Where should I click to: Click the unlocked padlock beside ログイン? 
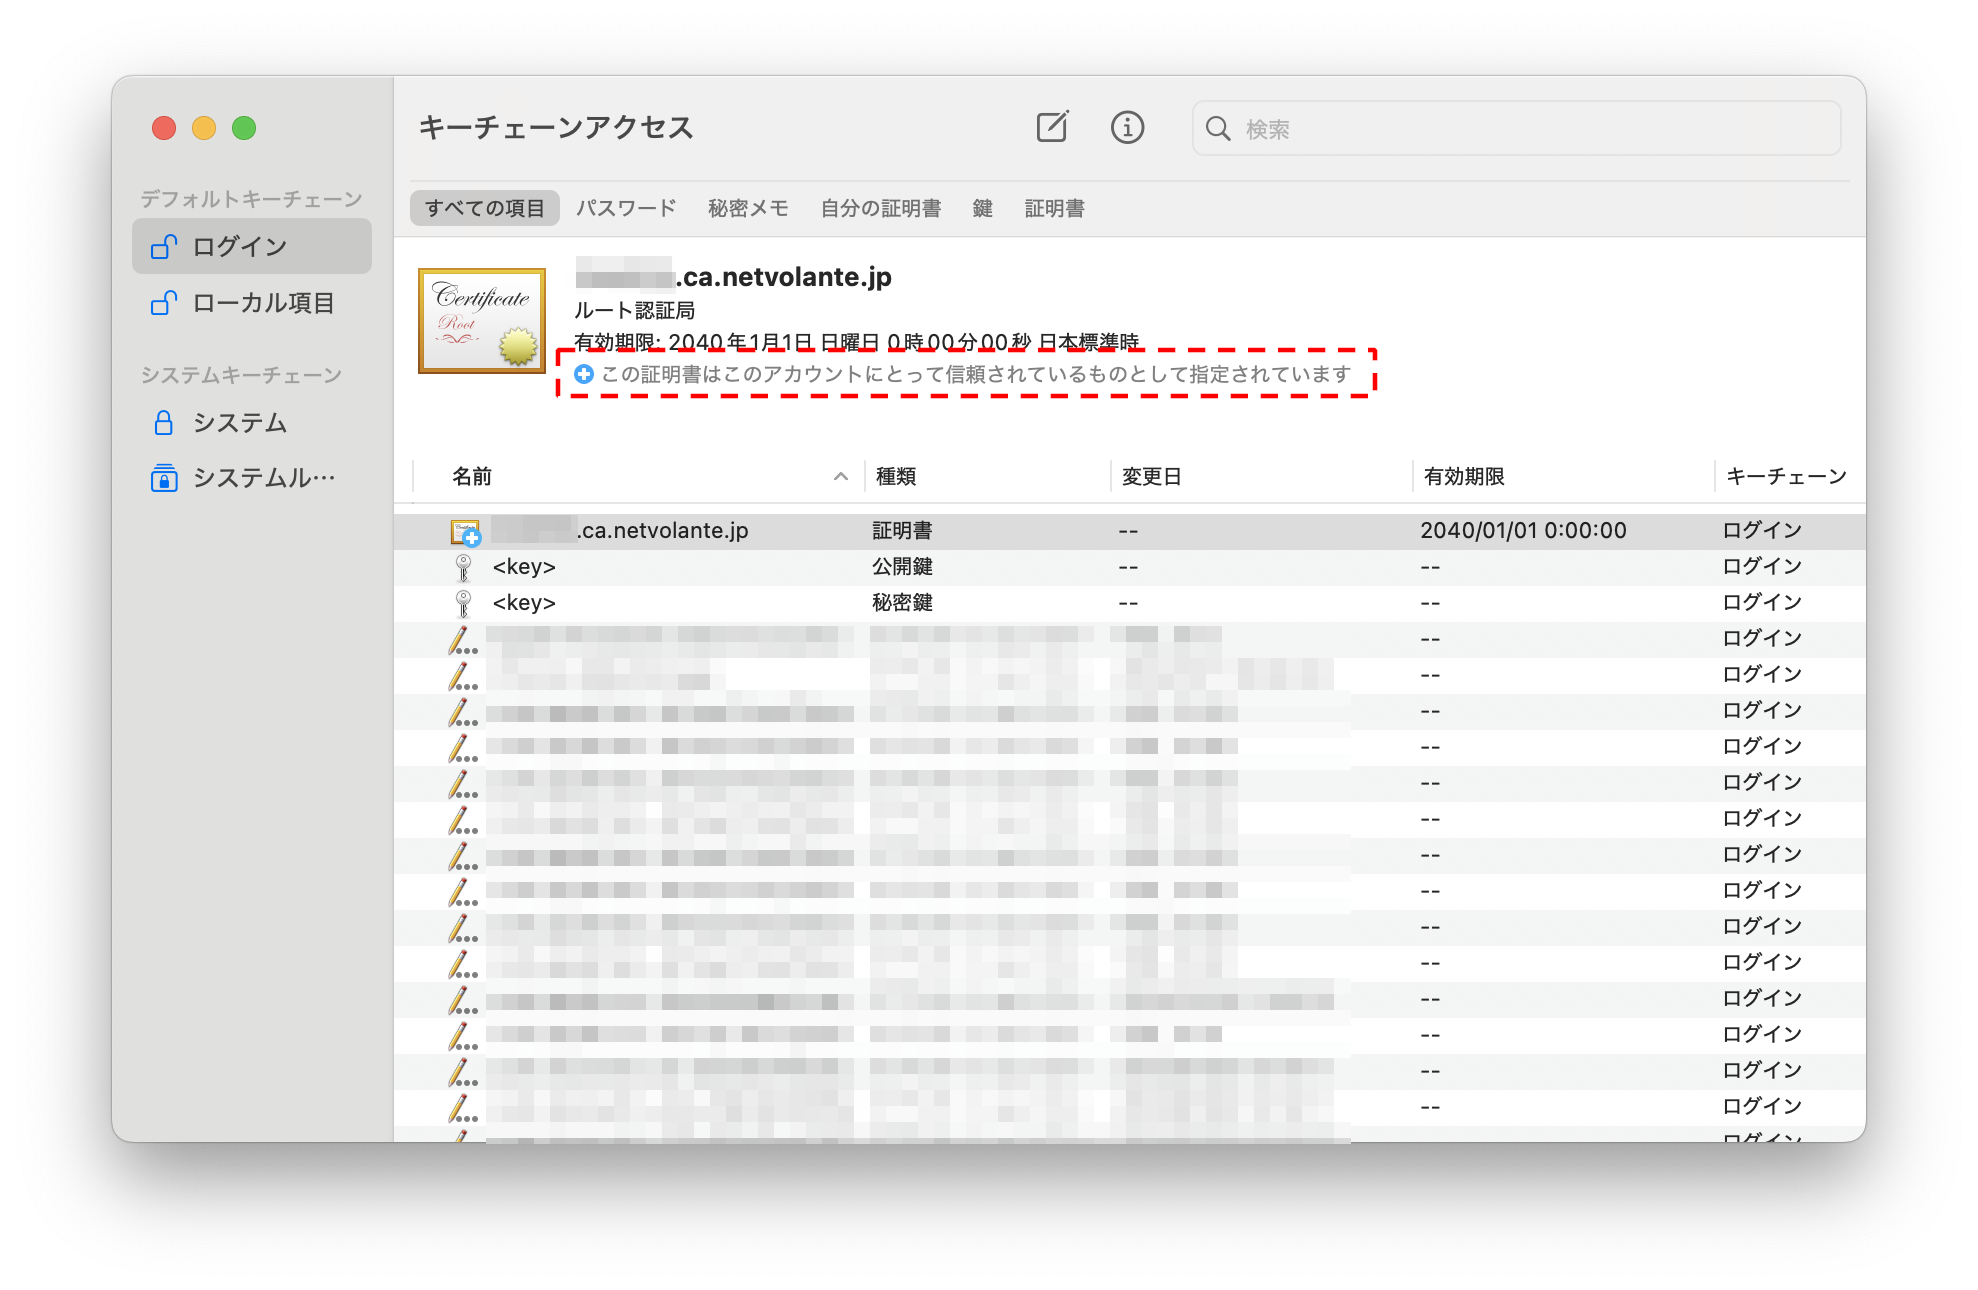click(x=163, y=245)
